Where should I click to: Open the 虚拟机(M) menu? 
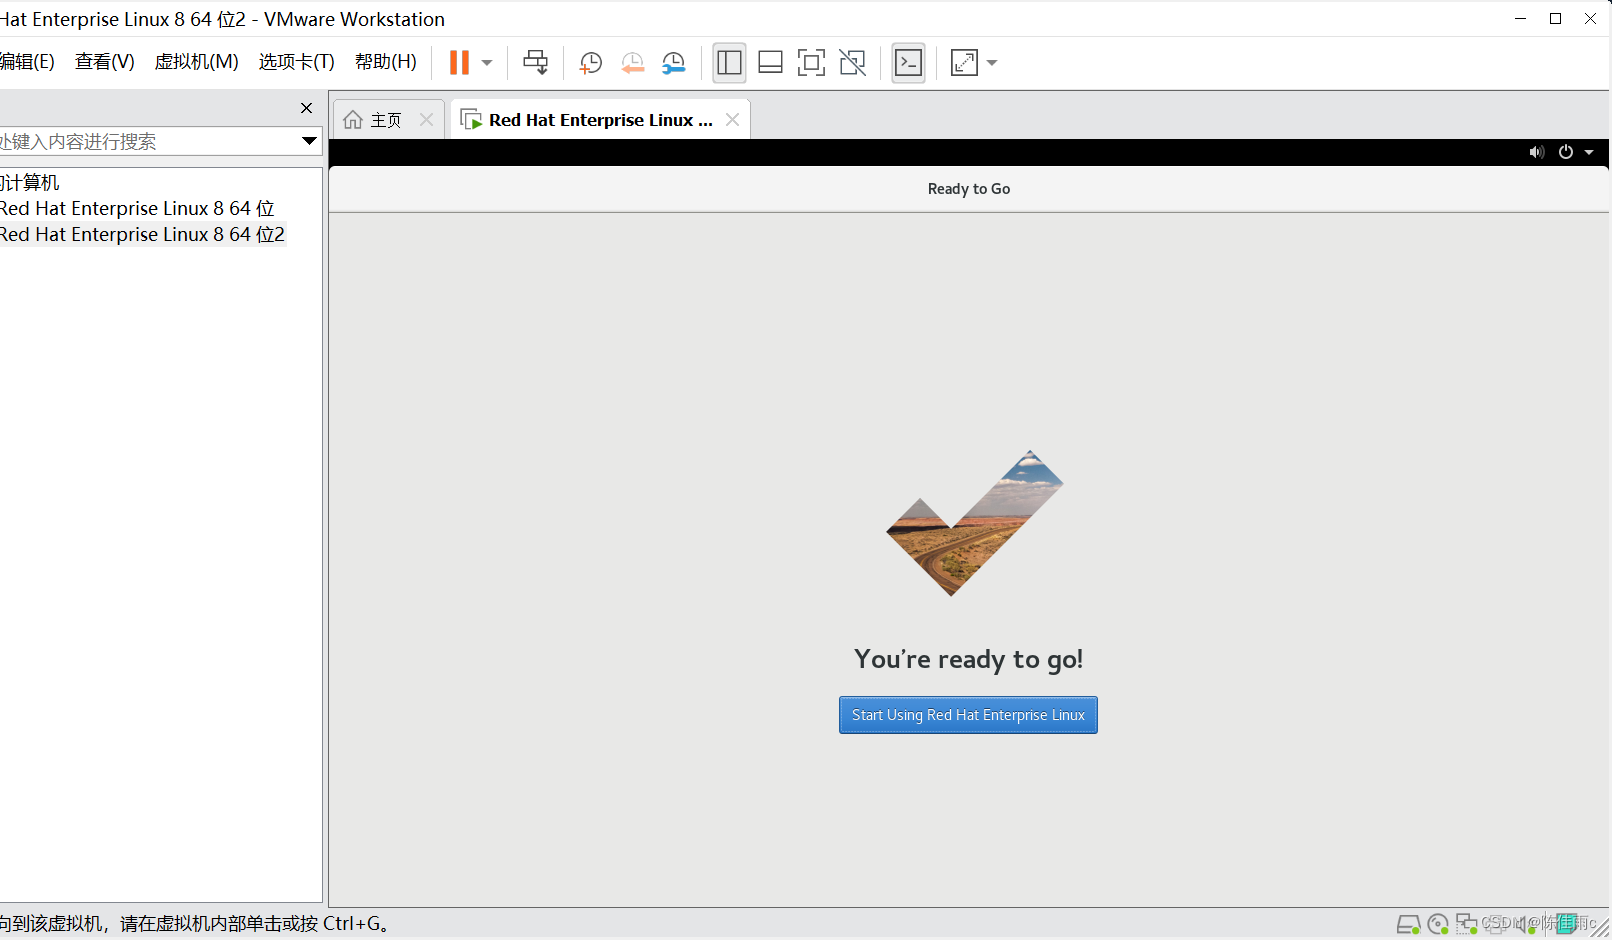point(196,62)
